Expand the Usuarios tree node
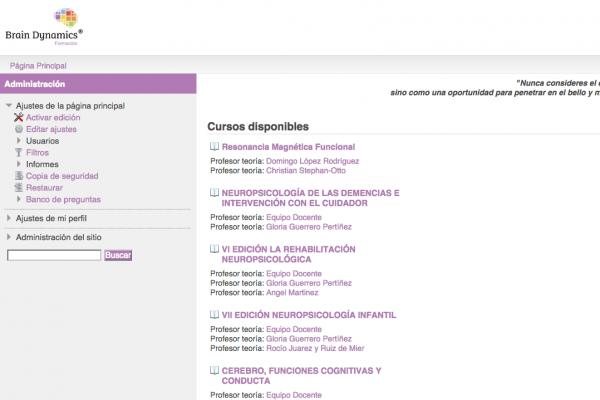Viewport: 600px width, 400px height. [19, 141]
